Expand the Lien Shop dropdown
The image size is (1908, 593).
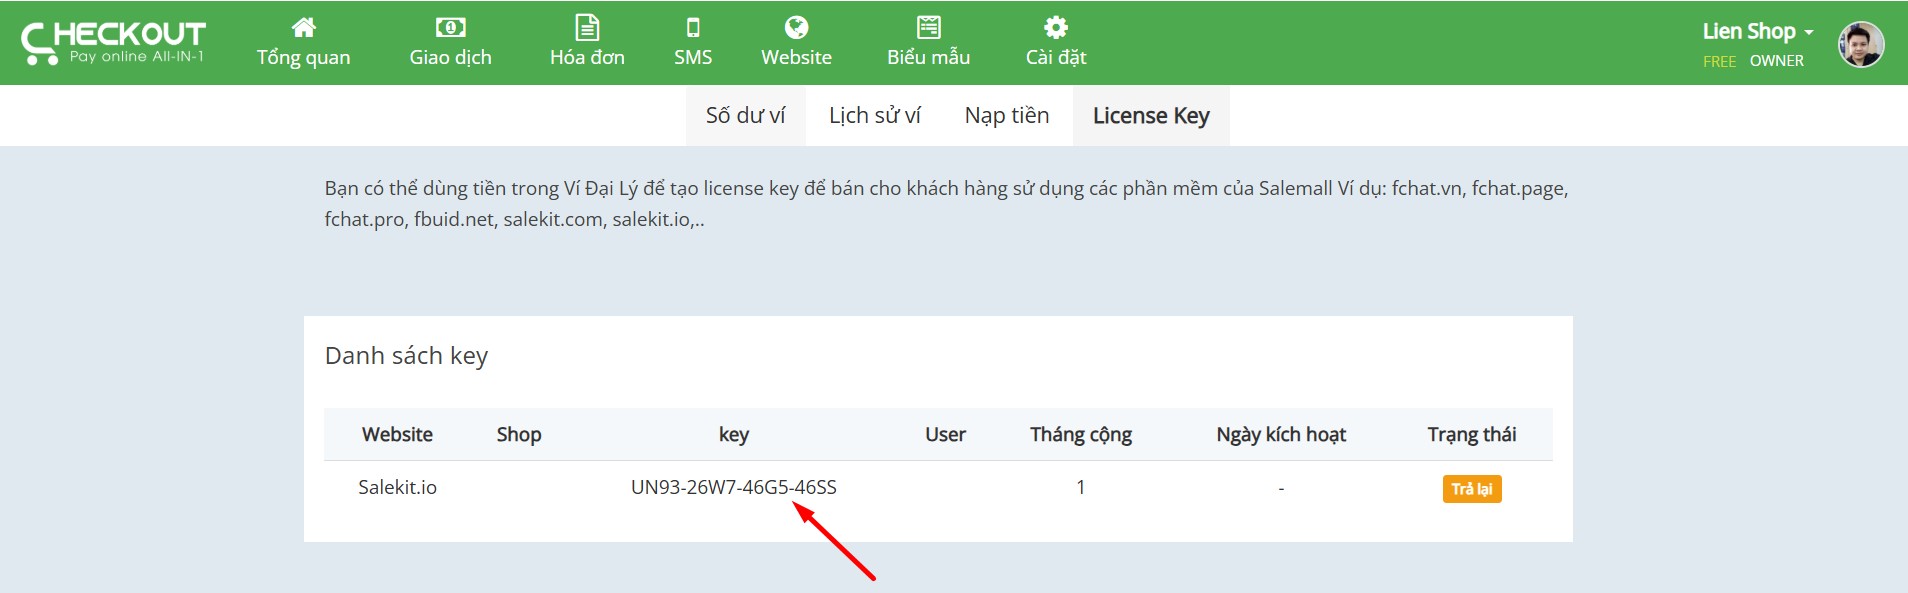pyautogui.click(x=1757, y=32)
